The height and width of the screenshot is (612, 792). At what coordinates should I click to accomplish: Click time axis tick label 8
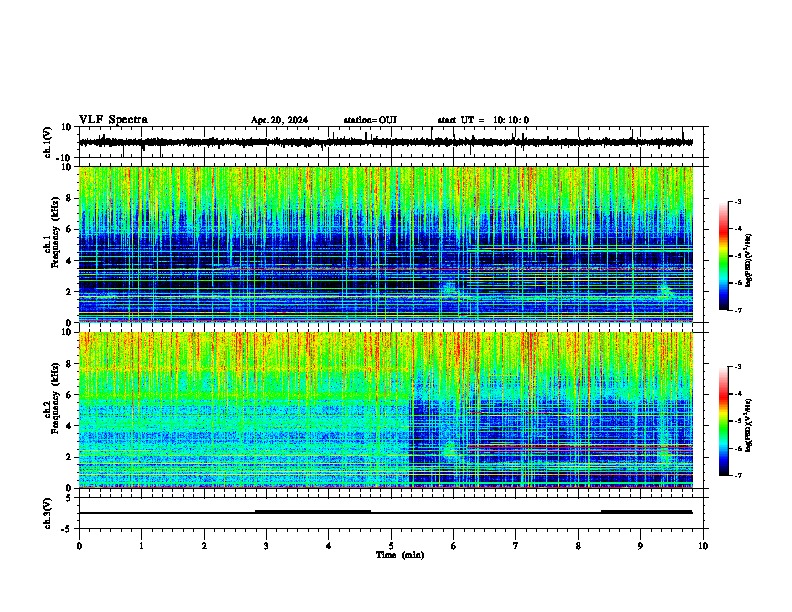coord(578,545)
